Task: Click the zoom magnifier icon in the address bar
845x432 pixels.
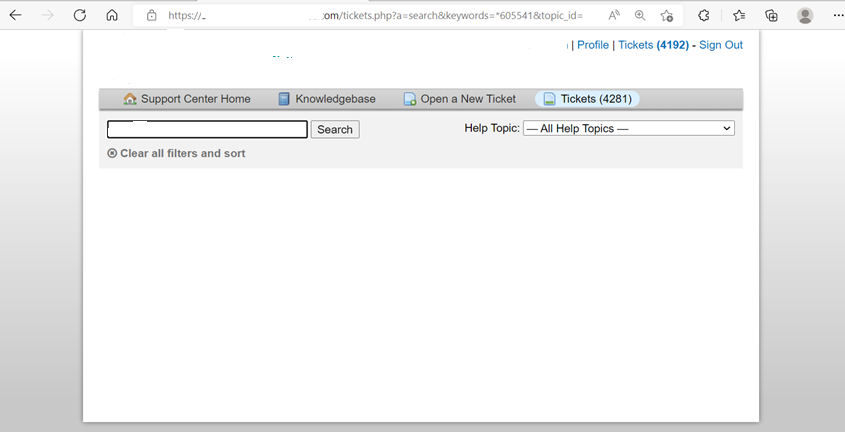Action: (640, 16)
